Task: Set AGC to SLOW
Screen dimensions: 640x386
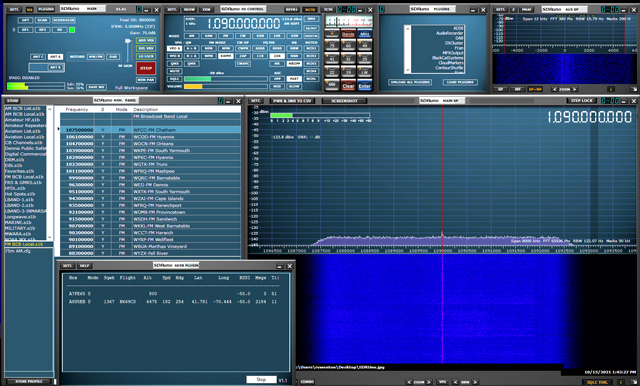Action: click(x=294, y=87)
